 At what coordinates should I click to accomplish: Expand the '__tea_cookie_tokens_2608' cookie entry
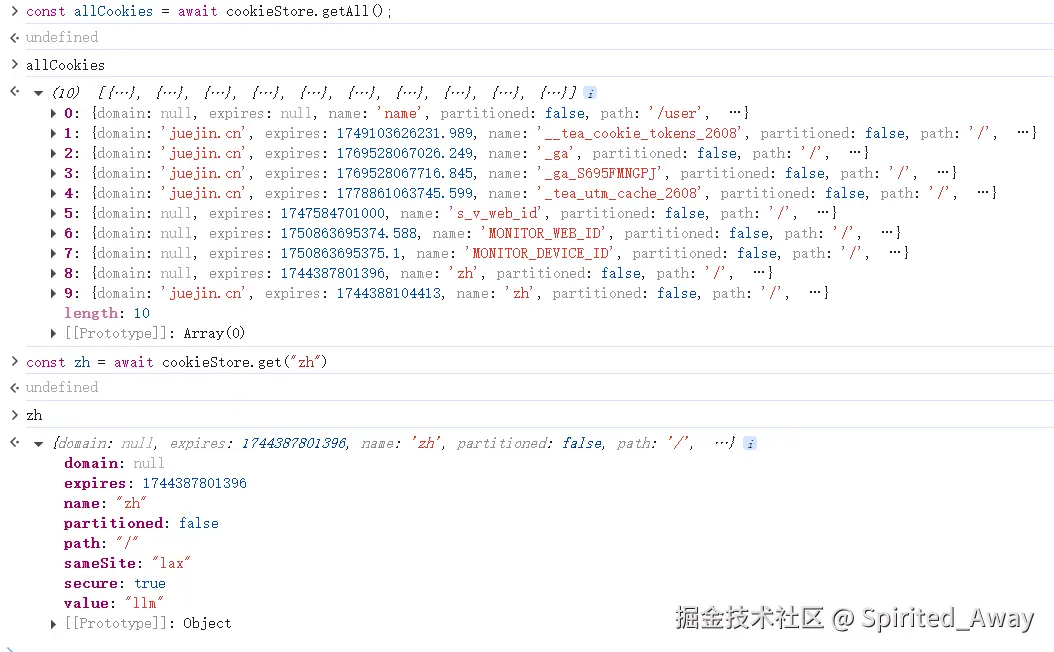[x=54, y=133]
